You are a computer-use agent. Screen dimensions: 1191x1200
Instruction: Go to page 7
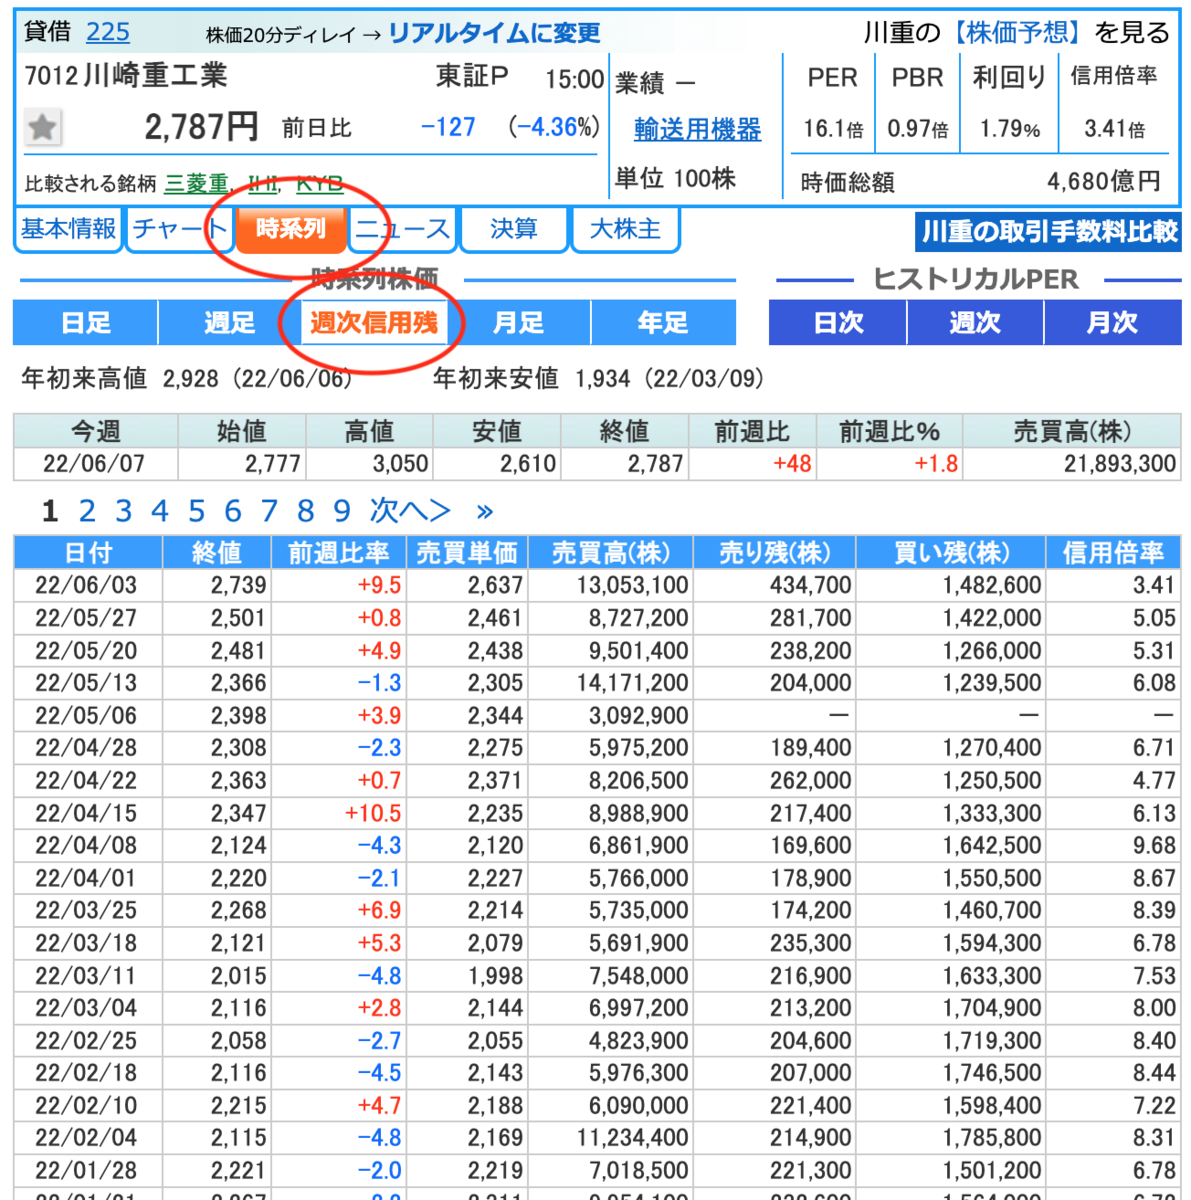[270, 512]
